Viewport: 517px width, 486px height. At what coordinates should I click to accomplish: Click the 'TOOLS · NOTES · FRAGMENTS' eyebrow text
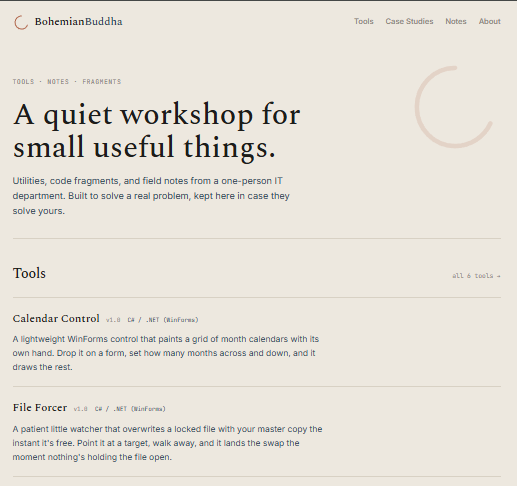coord(67,82)
